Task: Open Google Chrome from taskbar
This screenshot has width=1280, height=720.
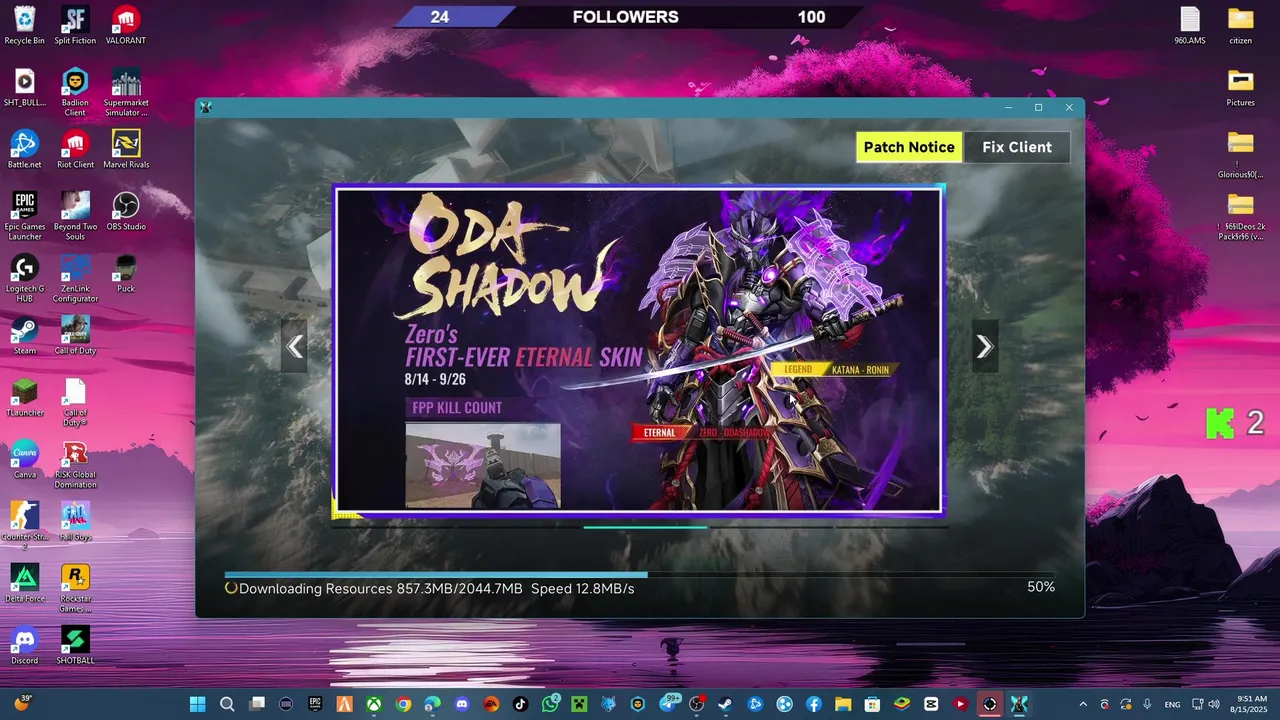Action: (403, 704)
